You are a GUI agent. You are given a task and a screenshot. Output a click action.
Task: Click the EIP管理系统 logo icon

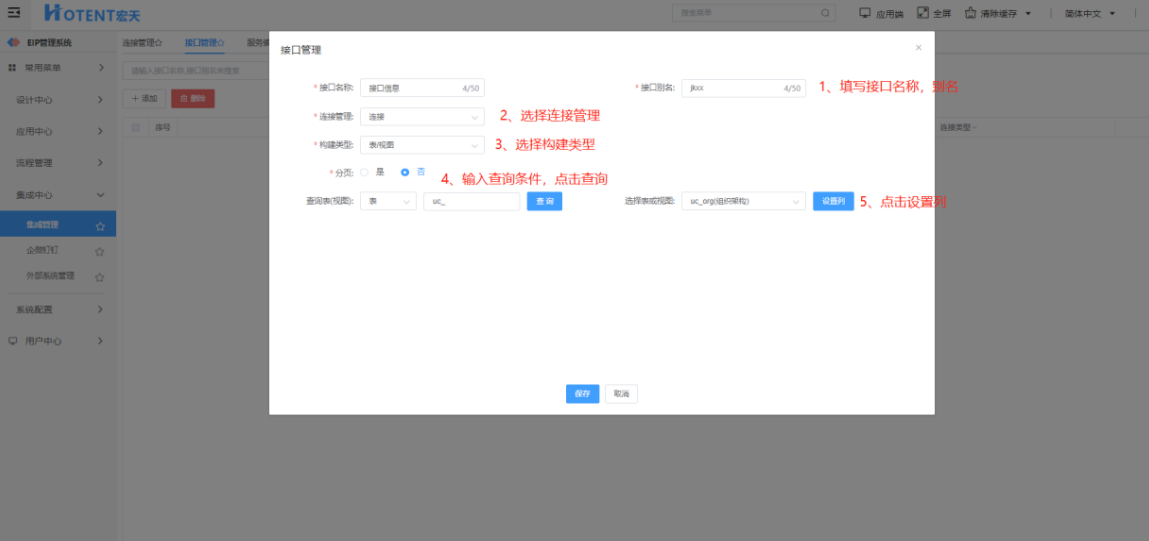tap(13, 43)
